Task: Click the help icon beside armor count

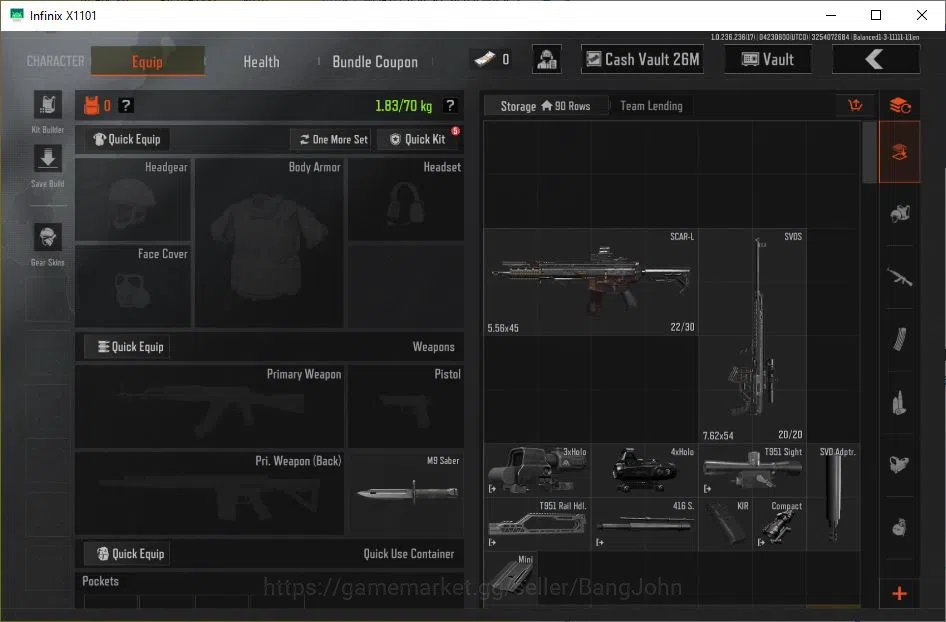Action: point(125,106)
